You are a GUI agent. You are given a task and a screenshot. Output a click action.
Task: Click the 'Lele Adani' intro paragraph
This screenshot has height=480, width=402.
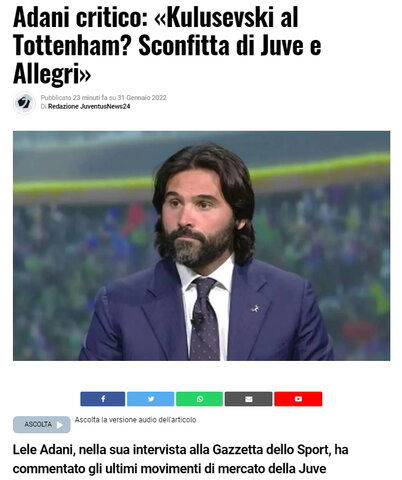(180, 459)
